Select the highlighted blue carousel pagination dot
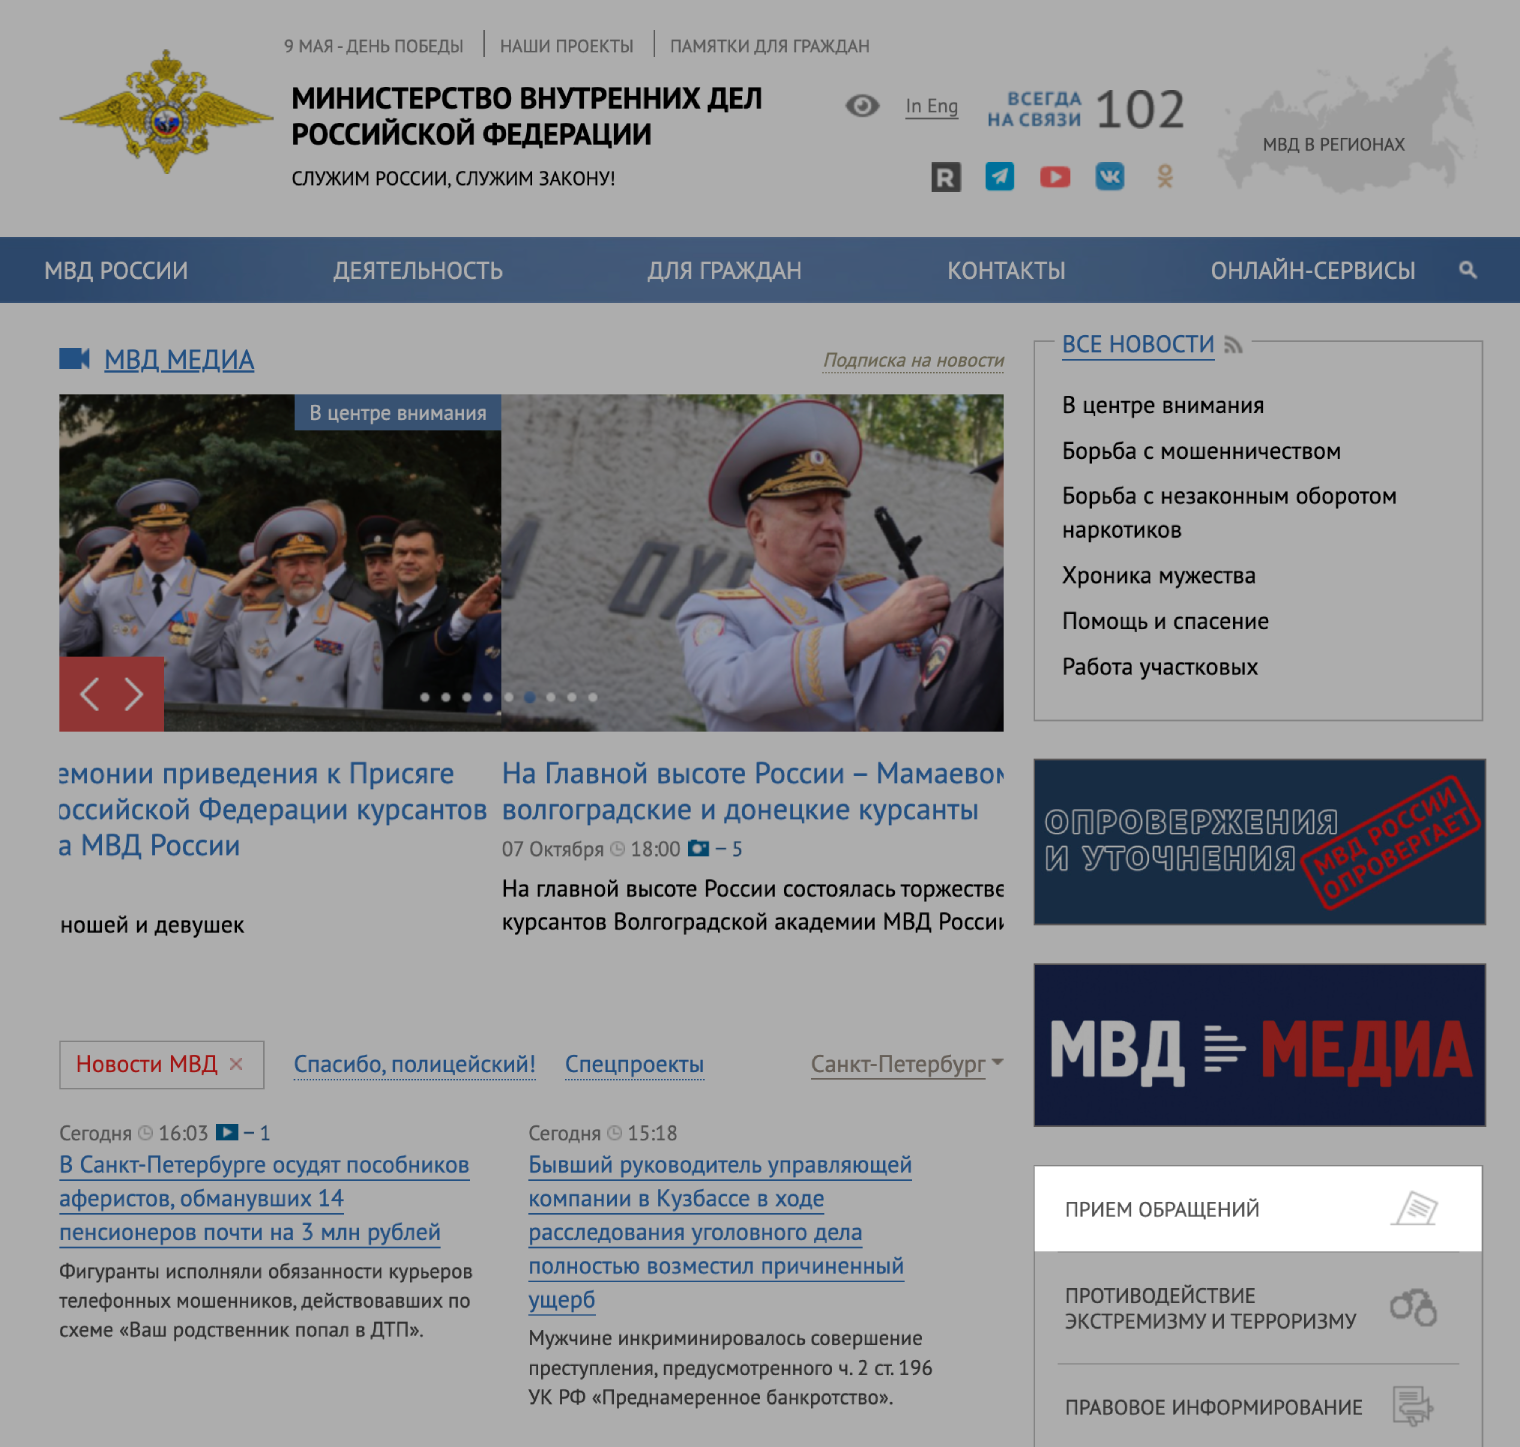This screenshot has width=1520, height=1447. click(x=529, y=697)
